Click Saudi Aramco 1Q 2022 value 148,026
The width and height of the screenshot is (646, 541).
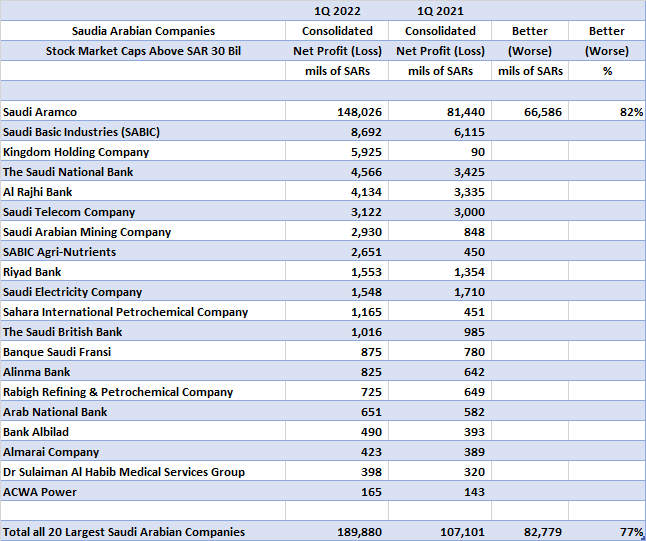point(337,111)
